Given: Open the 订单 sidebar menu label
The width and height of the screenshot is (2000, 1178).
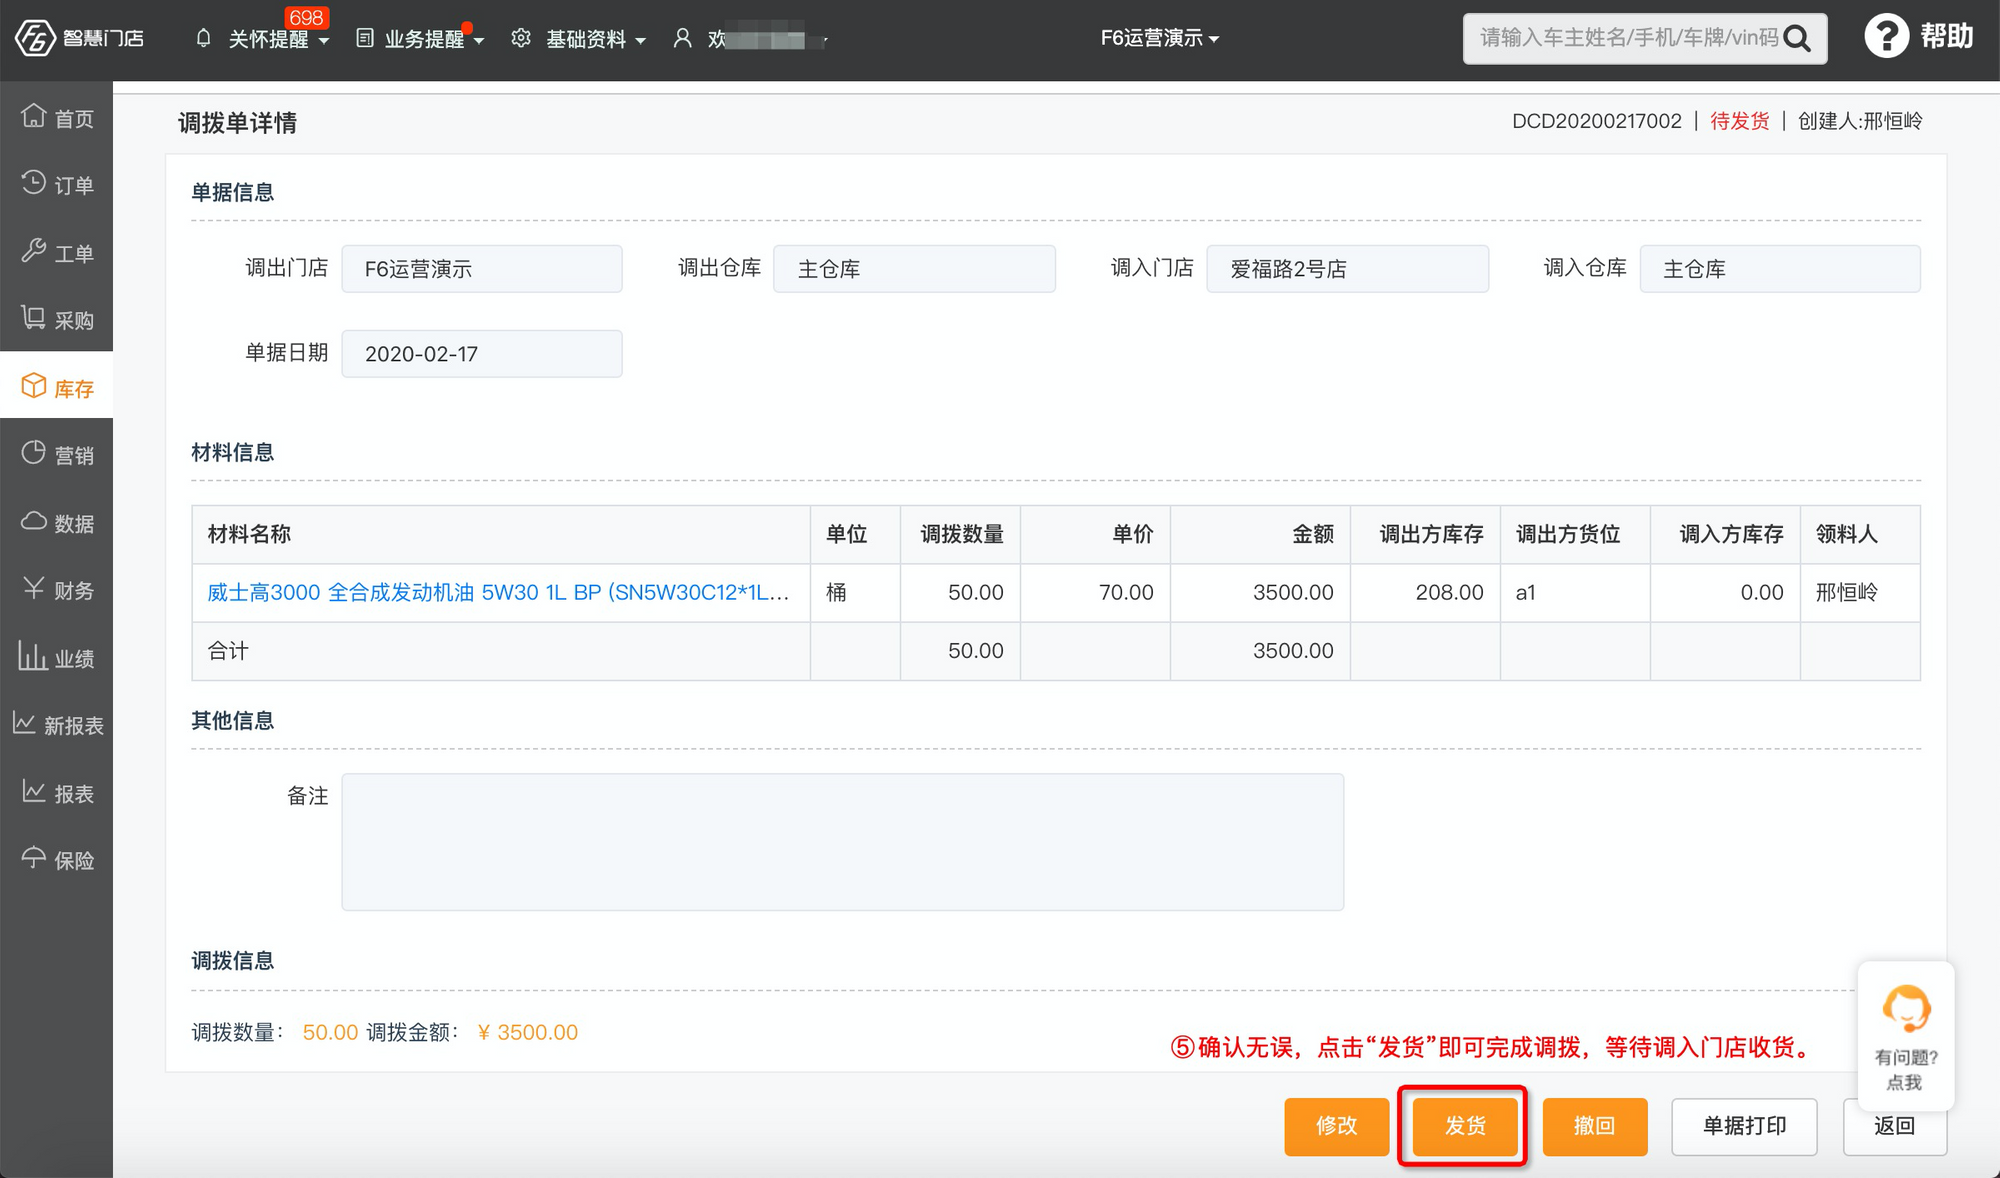Looking at the screenshot, I should (x=74, y=186).
